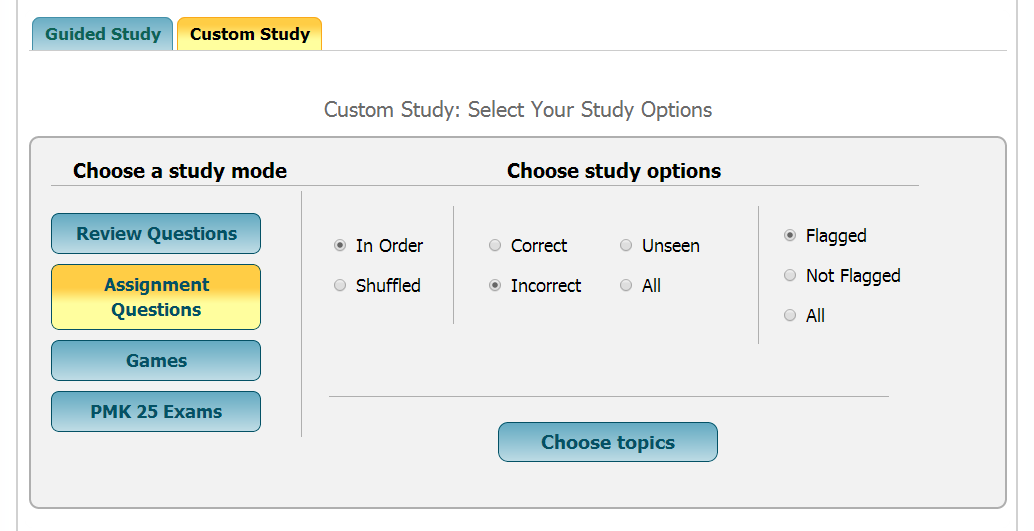The width and height of the screenshot is (1034, 531).
Task: Choose the Assignment Questions mode button
Action: point(156,297)
